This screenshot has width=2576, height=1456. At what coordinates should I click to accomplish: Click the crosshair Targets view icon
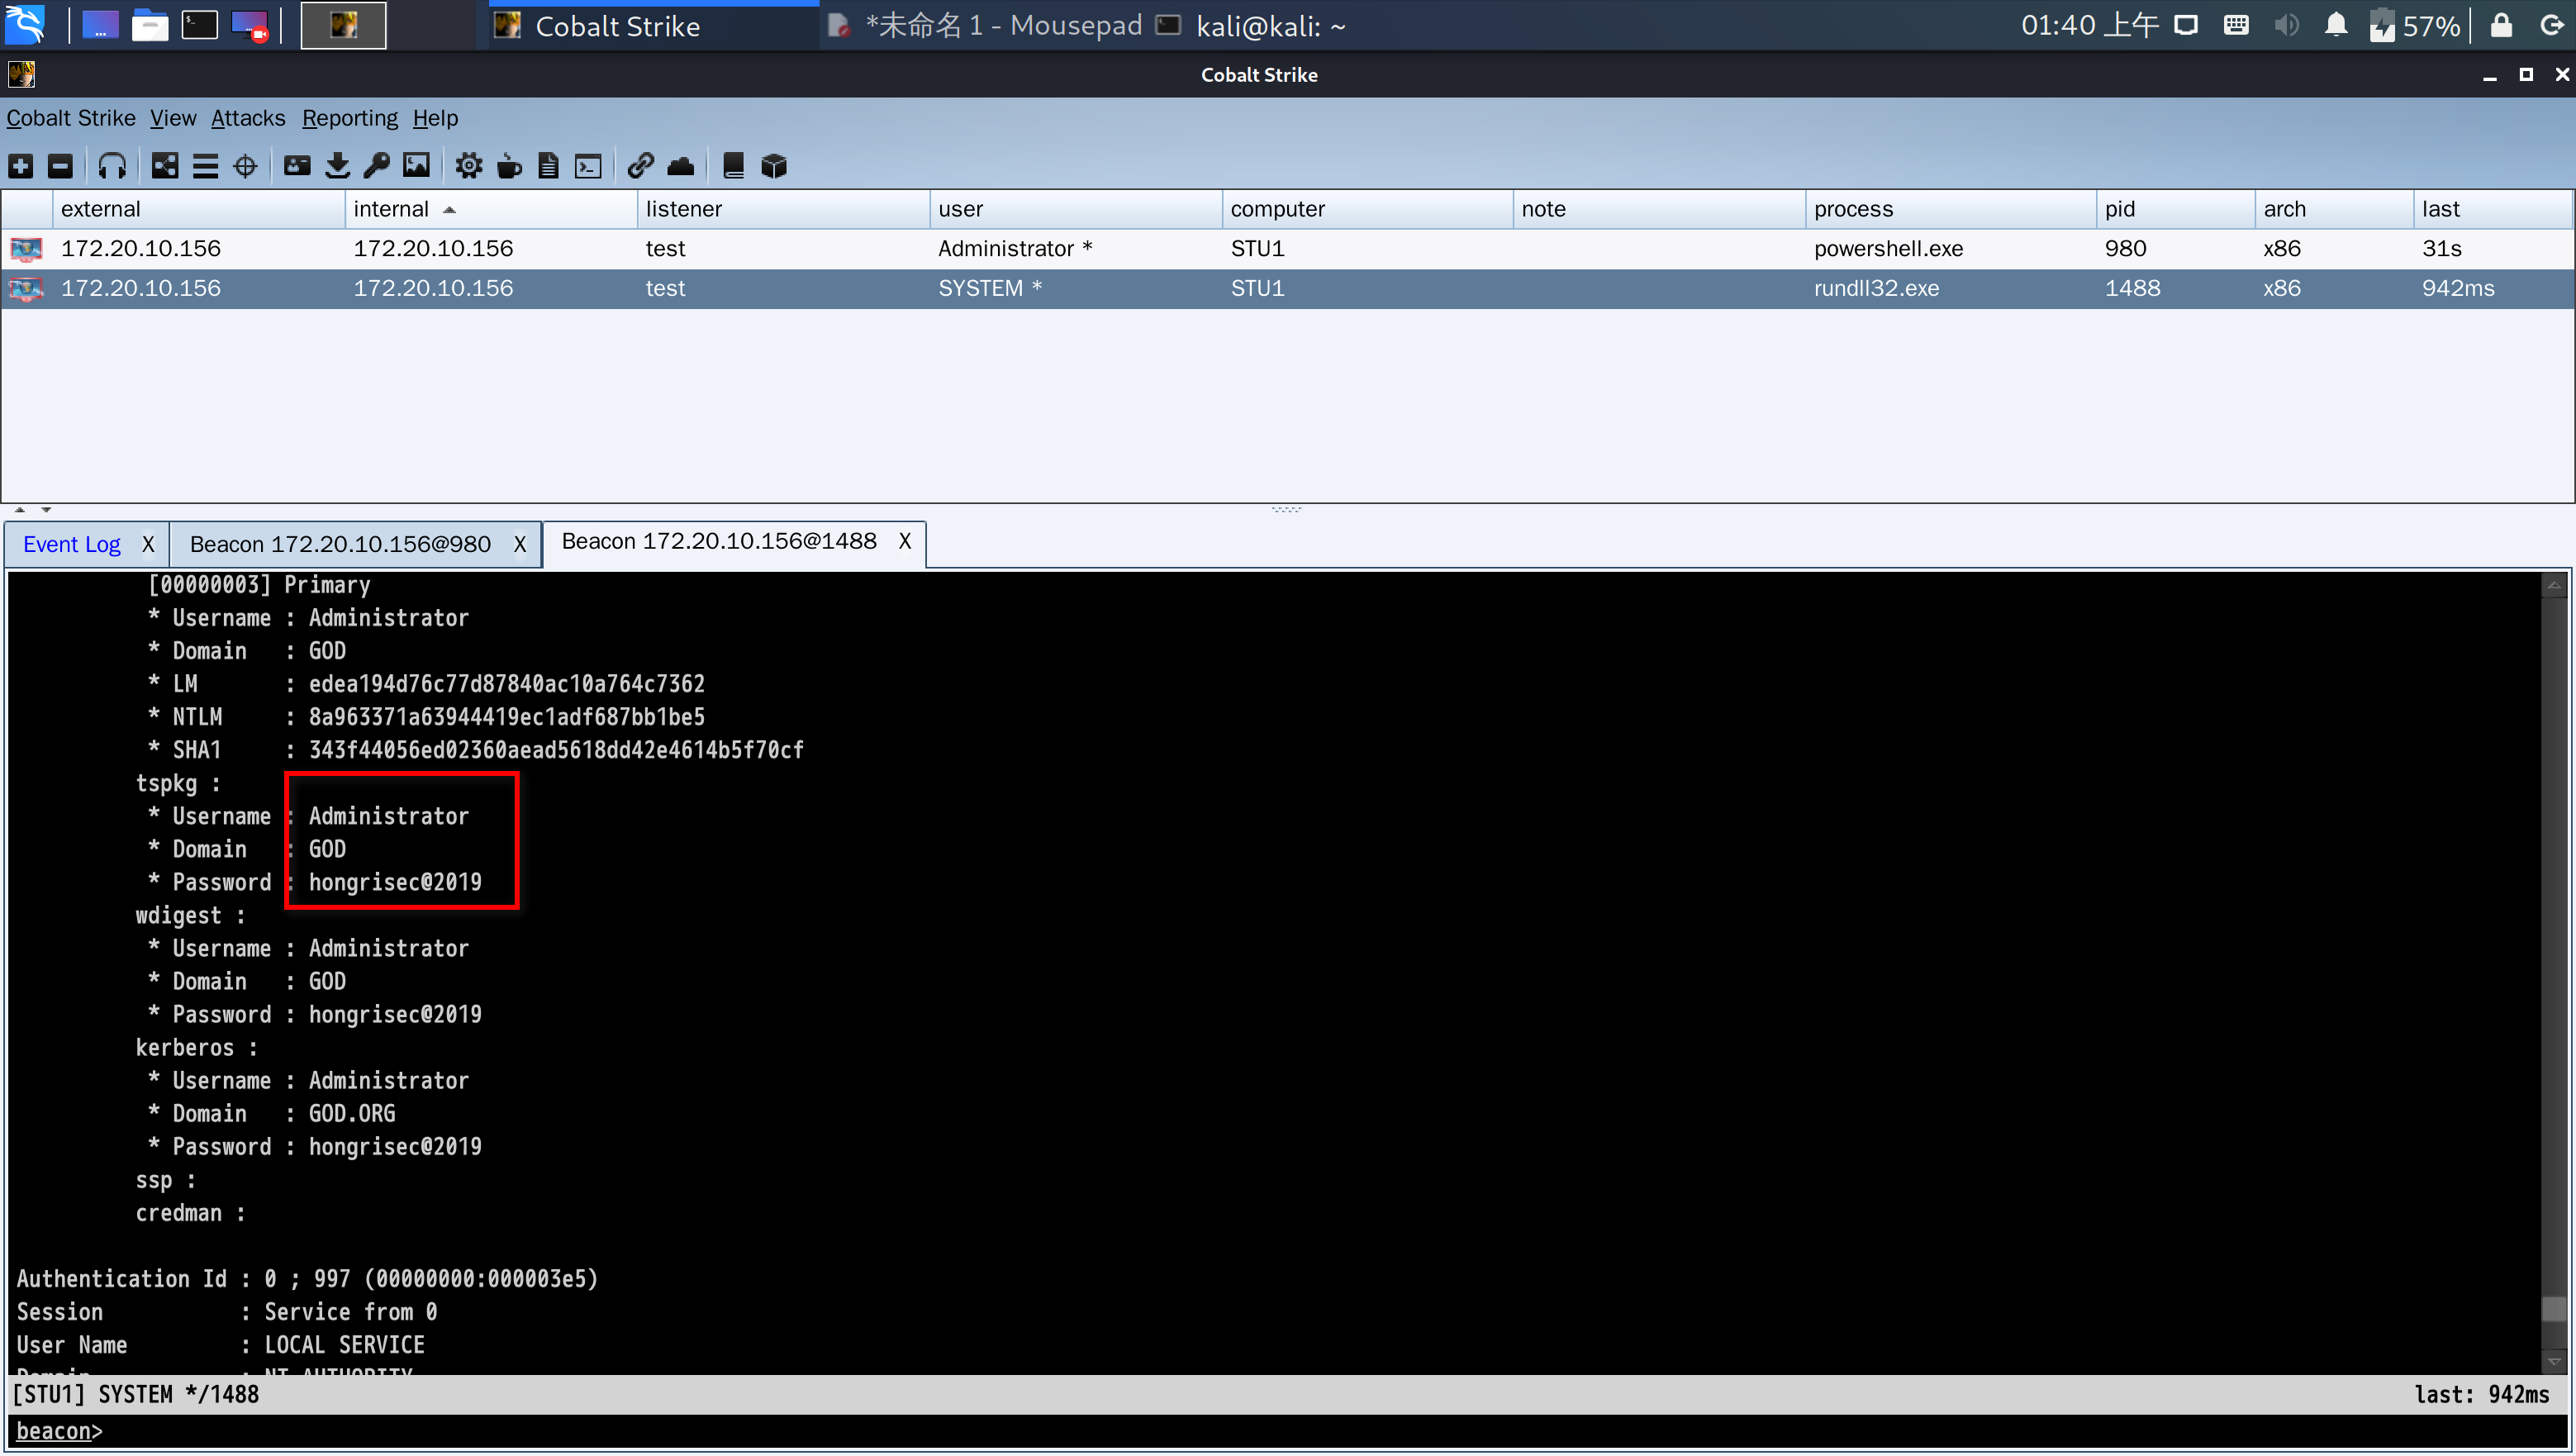point(245,166)
